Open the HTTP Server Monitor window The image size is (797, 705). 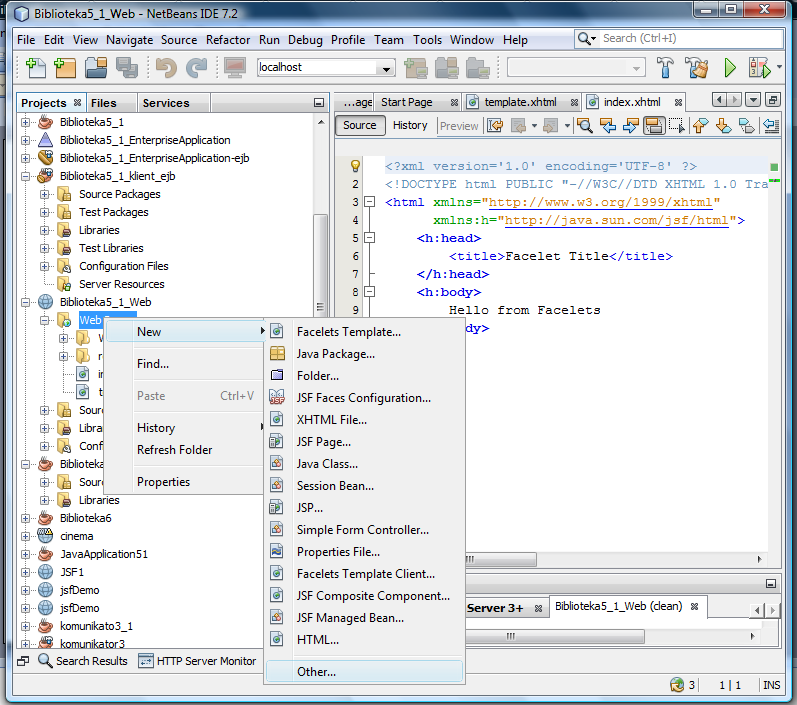(197, 661)
